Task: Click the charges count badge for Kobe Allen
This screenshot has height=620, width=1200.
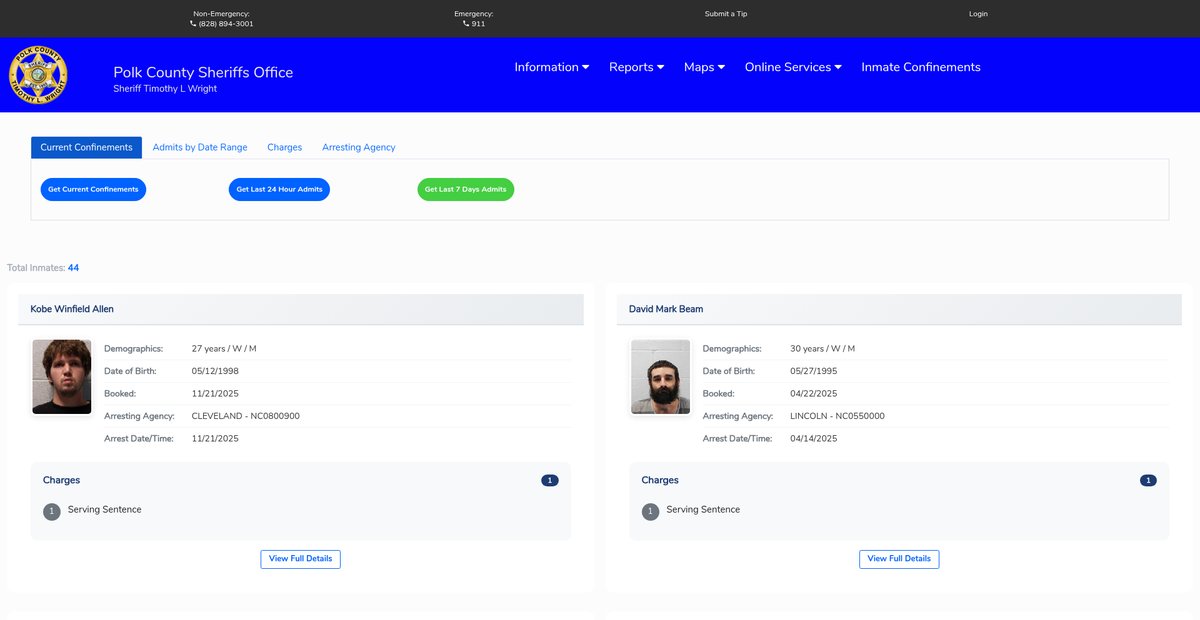Action: coord(550,481)
